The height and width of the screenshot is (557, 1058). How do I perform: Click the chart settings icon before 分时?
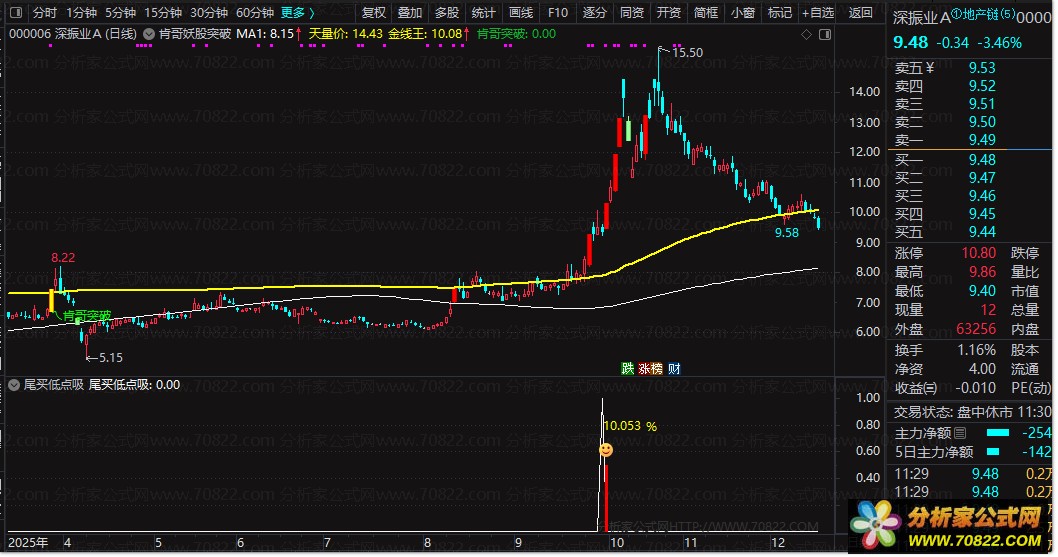[15, 13]
